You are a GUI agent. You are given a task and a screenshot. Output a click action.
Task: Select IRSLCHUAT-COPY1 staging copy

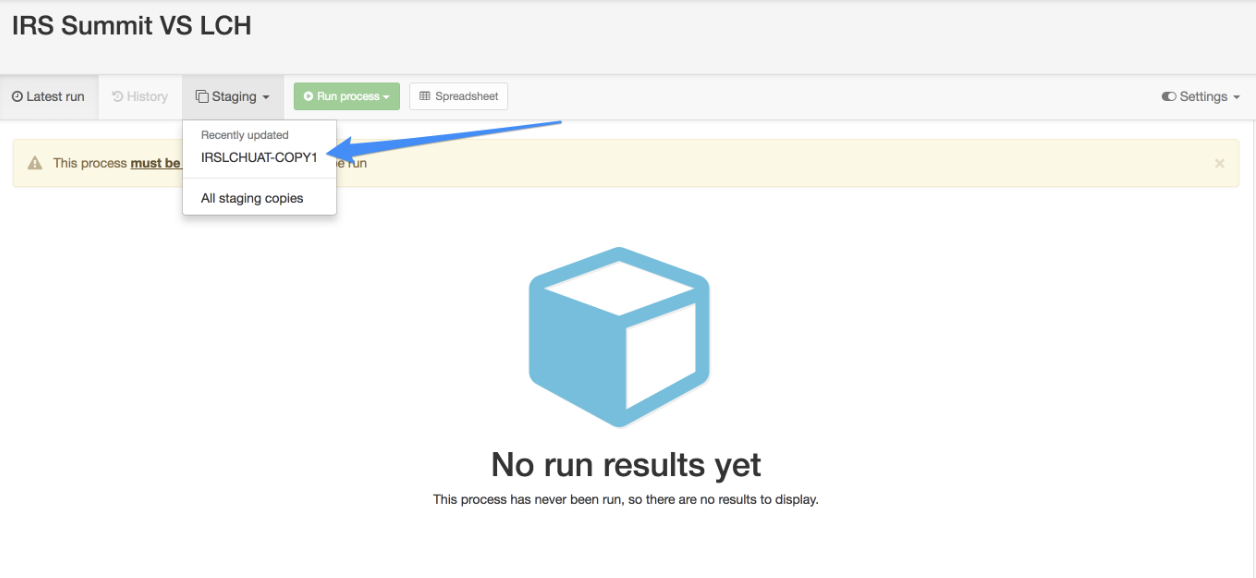(x=259, y=157)
